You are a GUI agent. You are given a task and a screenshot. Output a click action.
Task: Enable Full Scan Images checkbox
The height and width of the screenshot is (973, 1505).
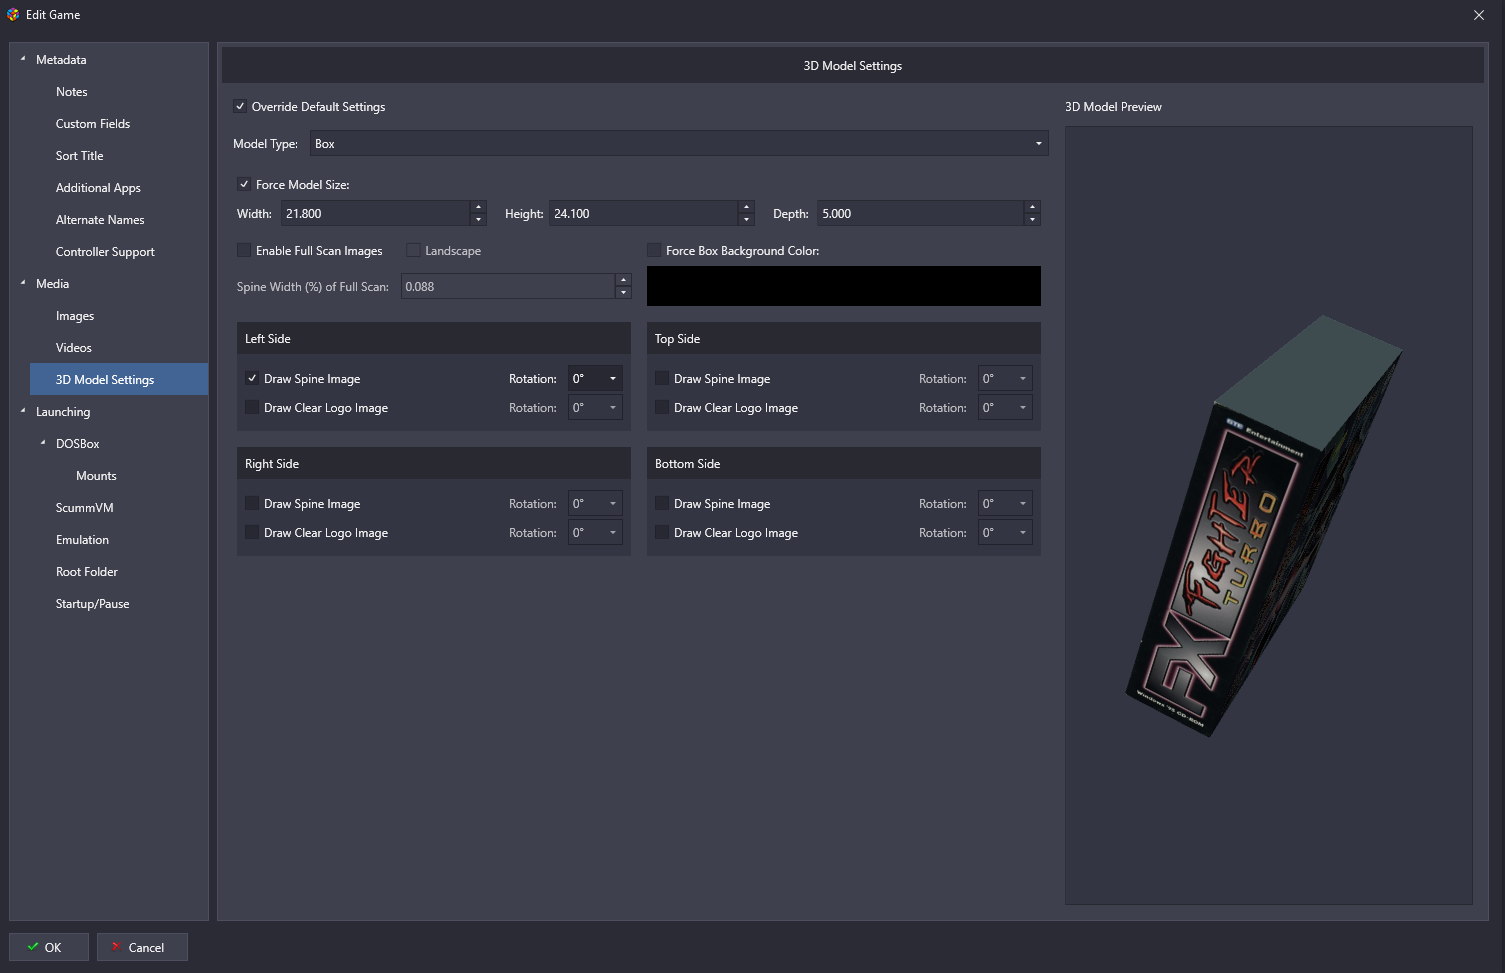pos(244,250)
